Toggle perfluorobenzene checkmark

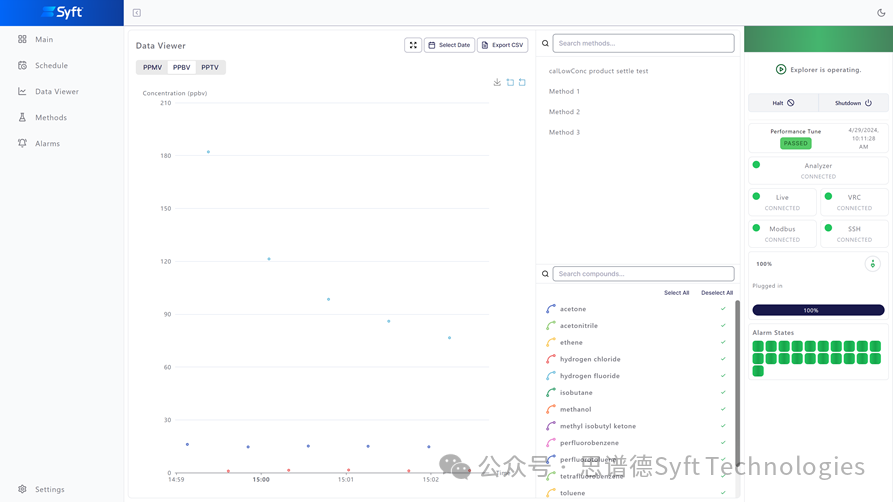[723, 443]
